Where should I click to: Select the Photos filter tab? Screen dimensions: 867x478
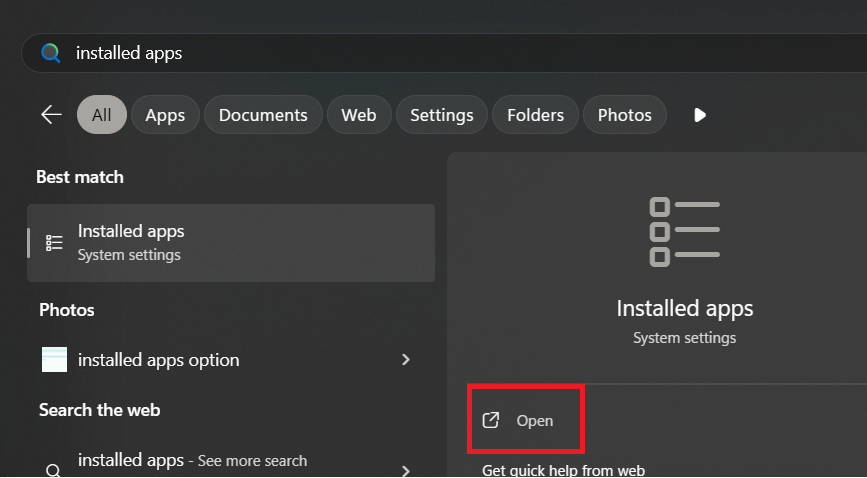(624, 115)
